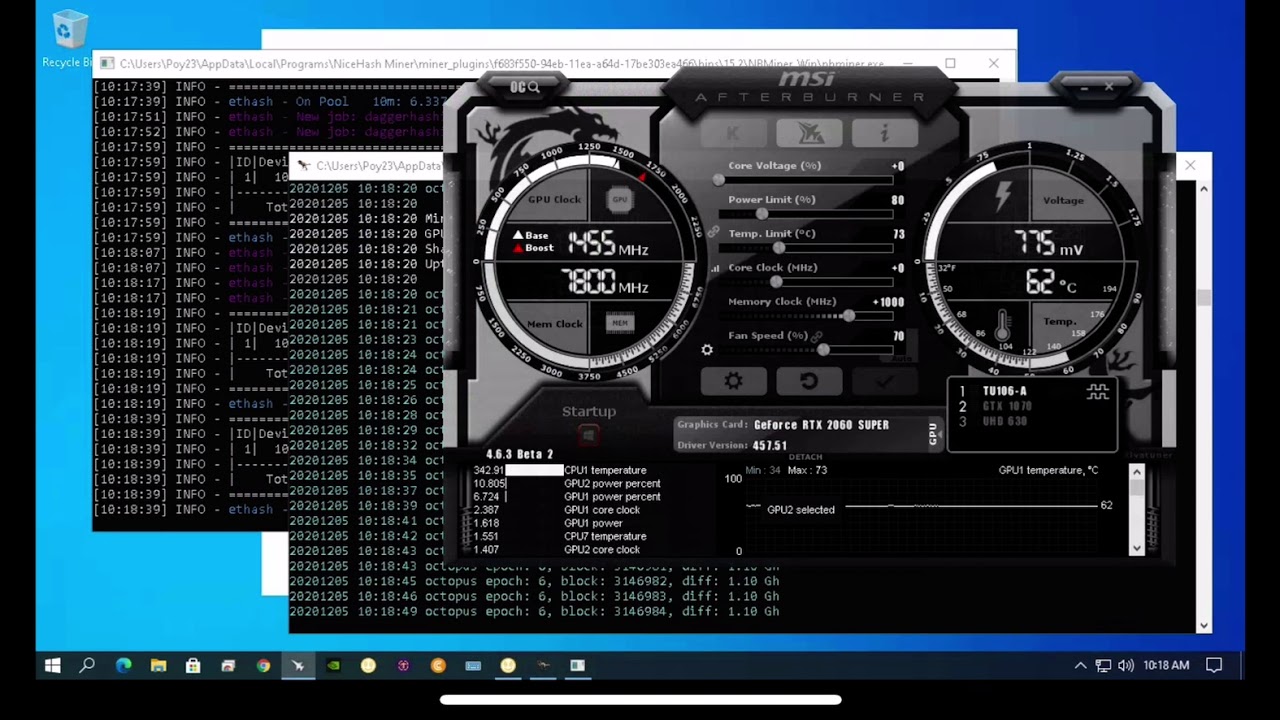This screenshot has height=720, width=1280.
Task: Open File Explorer from the taskbar
Action: (158, 665)
